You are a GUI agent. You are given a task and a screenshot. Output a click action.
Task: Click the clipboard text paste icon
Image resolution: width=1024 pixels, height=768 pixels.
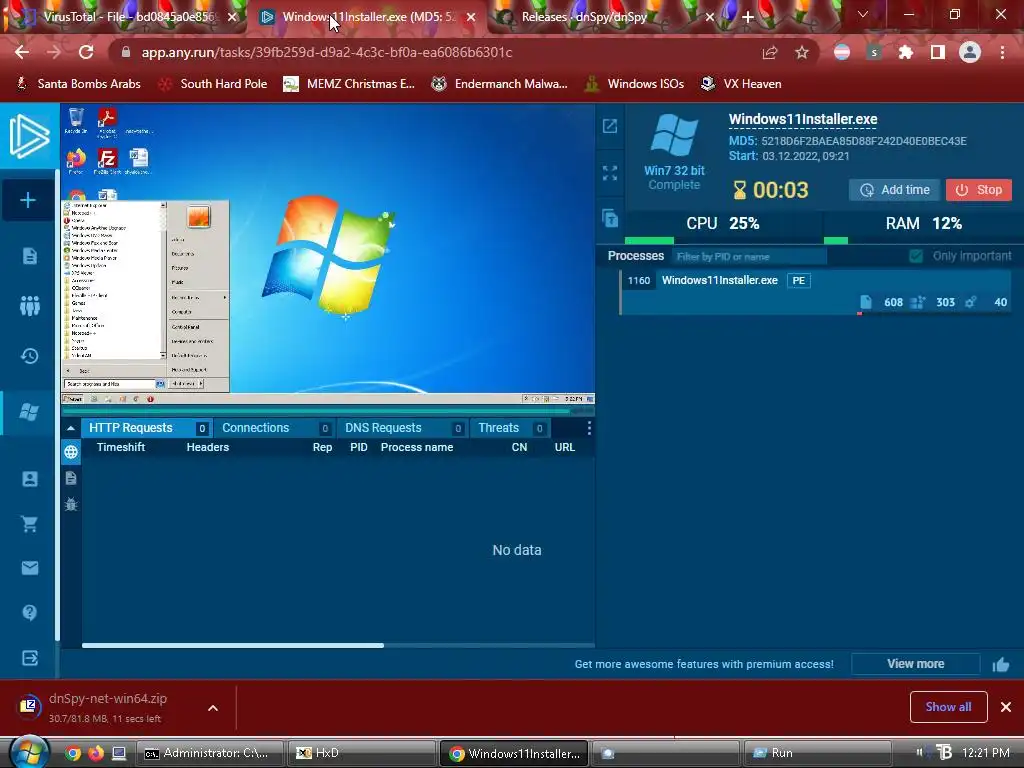[610, 218]
